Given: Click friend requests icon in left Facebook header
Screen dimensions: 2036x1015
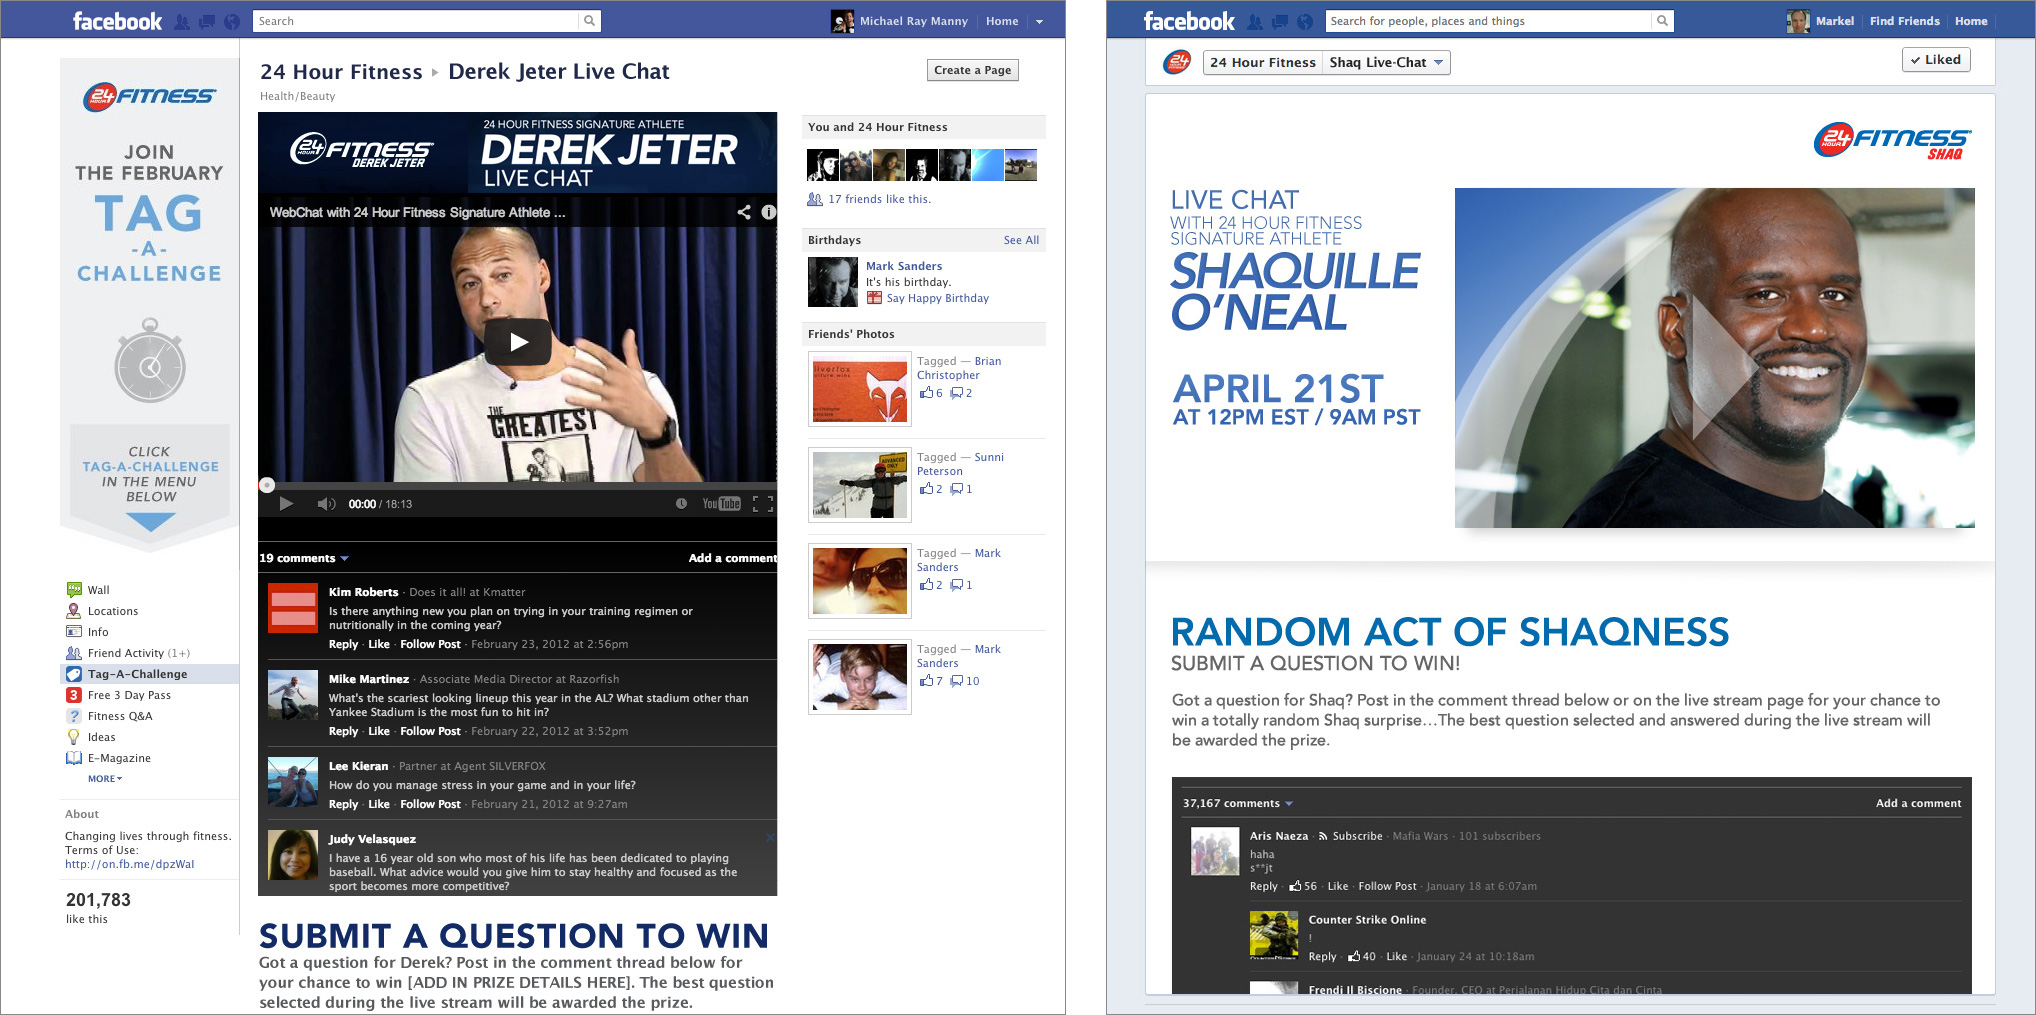Looking at the screenshot, I should [181, 21].
